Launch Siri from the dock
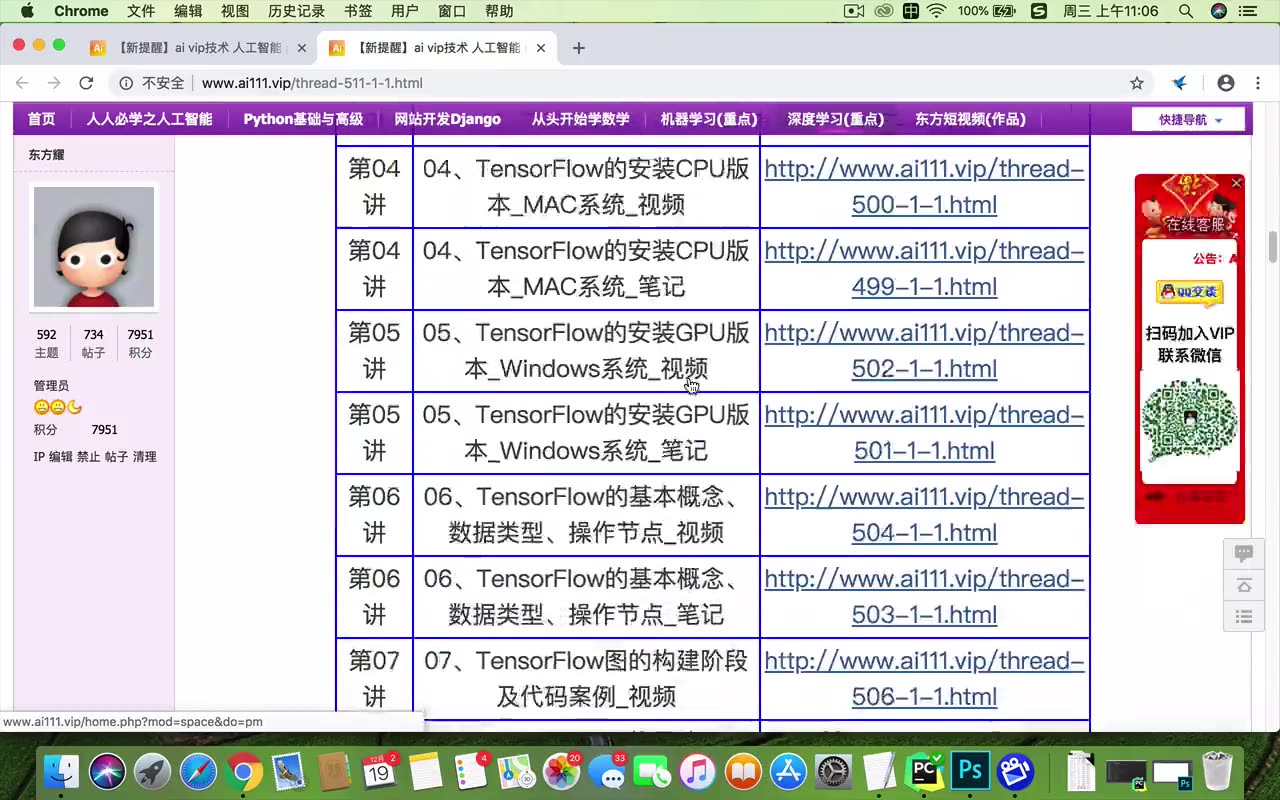This screenshot has height=800, width=1280. (x=107, y=772)
